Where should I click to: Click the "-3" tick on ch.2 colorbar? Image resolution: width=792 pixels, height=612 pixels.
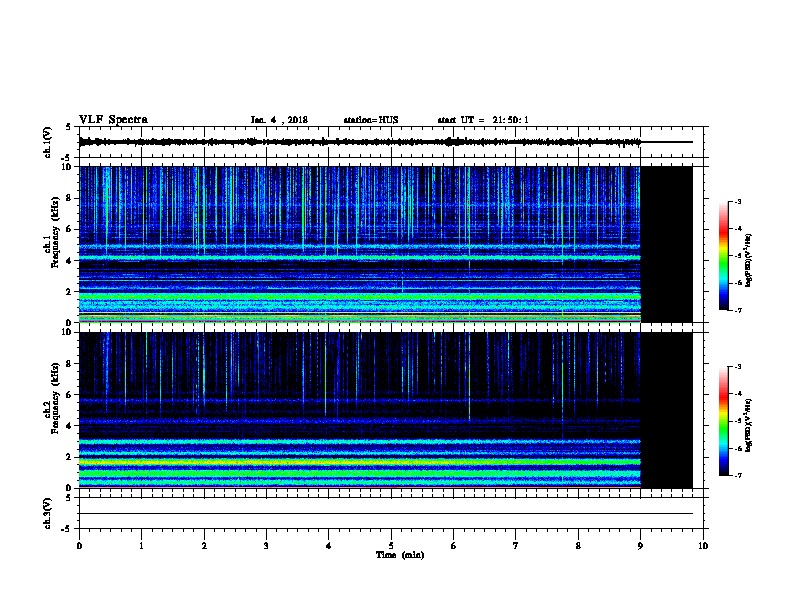[737, 367]
